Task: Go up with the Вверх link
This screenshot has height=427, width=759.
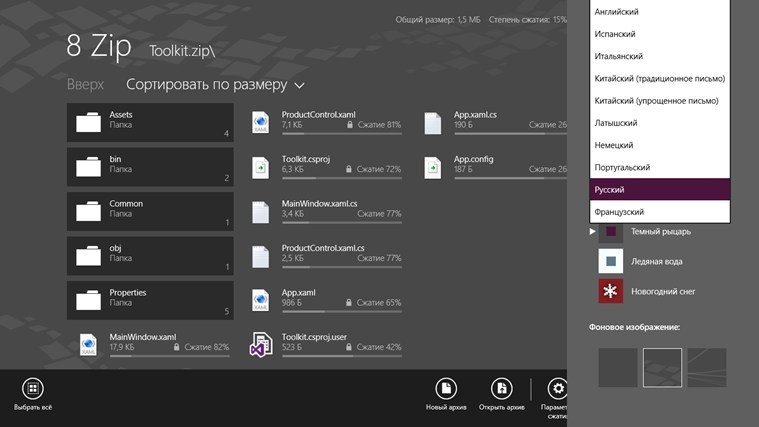Action: [85, 85]
